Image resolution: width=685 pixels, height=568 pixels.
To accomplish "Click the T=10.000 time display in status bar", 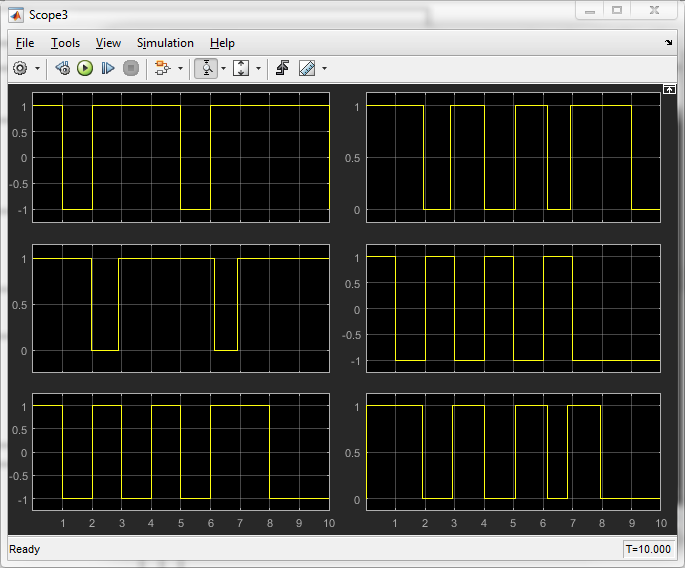I will 648,549.
